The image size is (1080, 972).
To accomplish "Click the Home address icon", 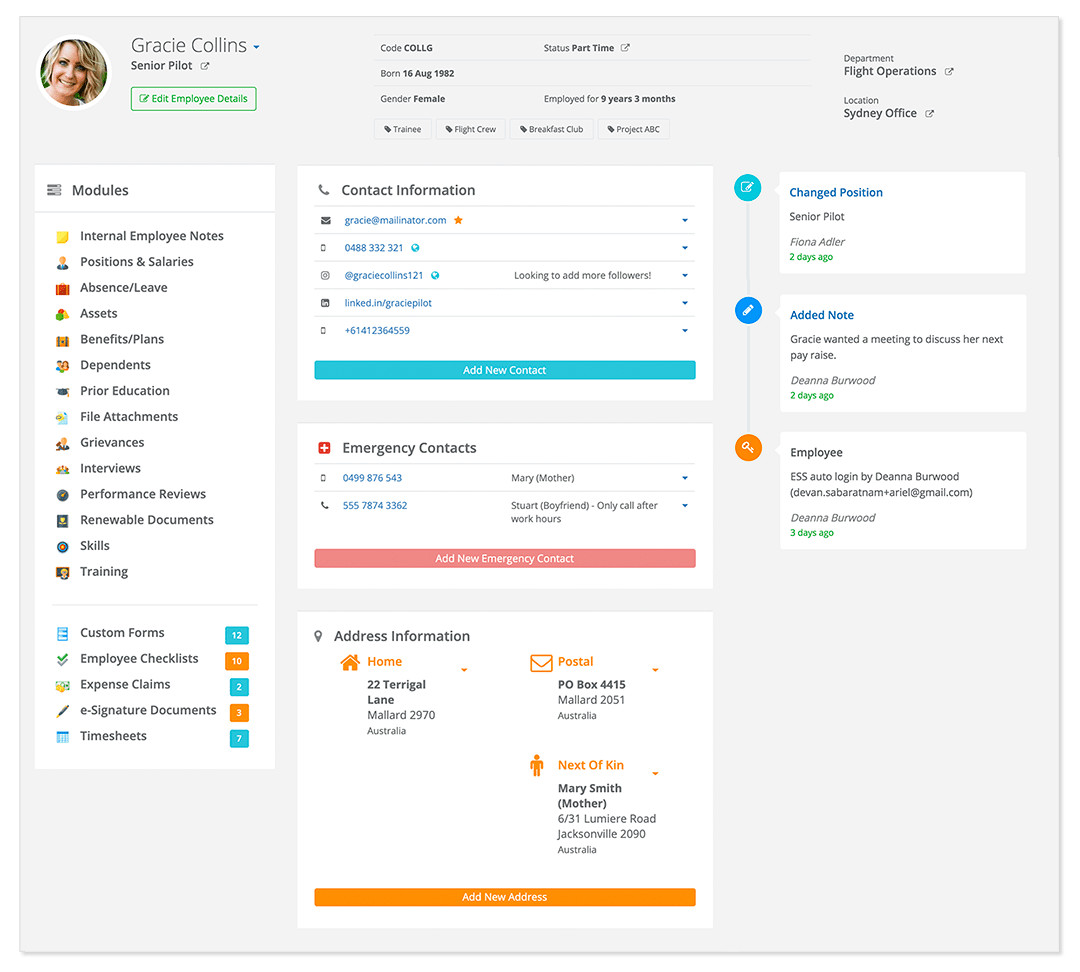I will [347, 662].
